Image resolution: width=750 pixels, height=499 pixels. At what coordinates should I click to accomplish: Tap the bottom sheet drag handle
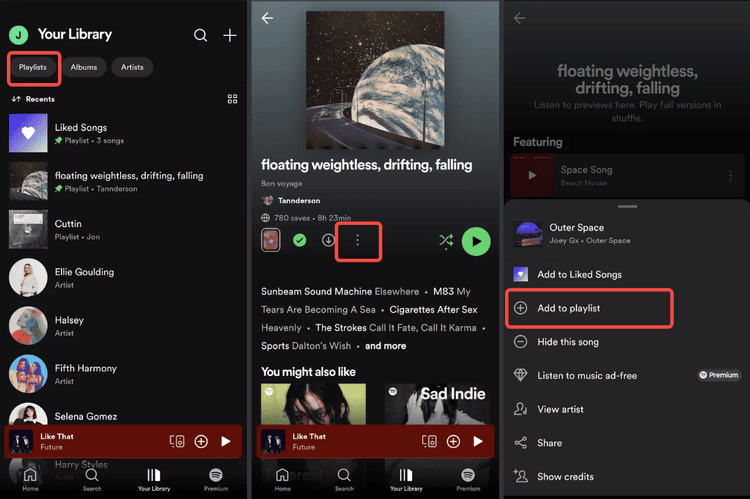pyautogui.click(x=627, y=207)
